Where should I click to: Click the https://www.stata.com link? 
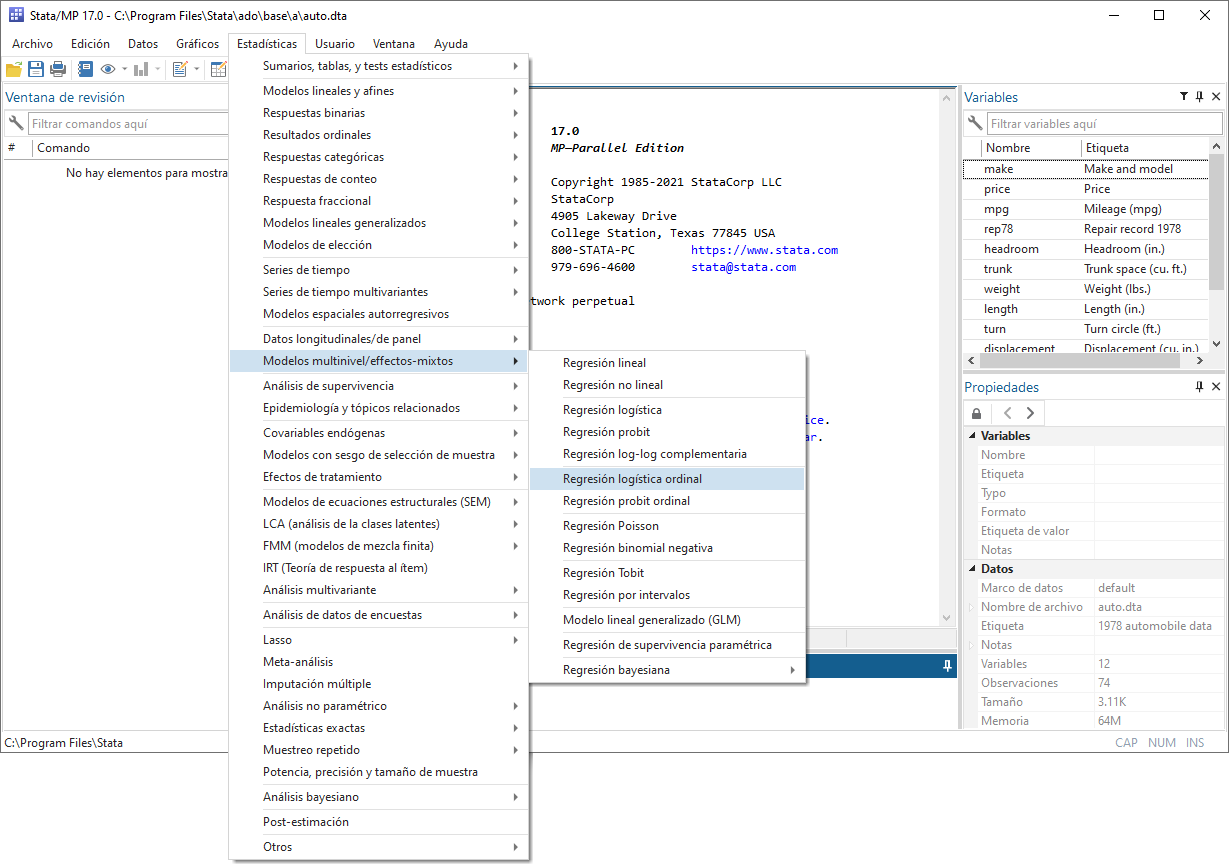coord(764,250)
